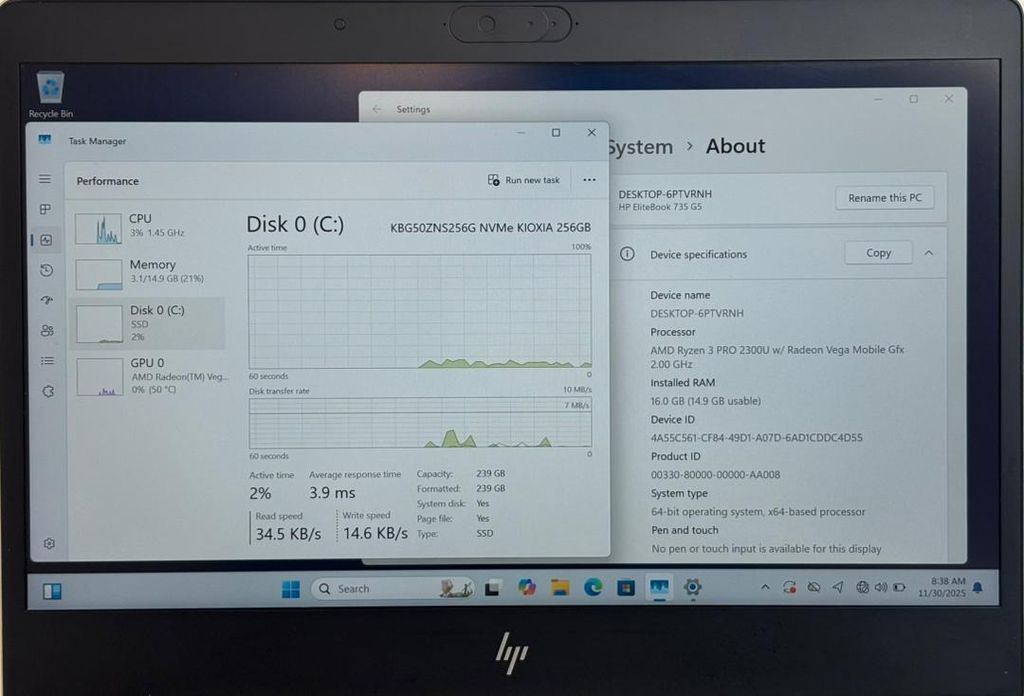Screen dimensions: 1024x696
Task: Open Task Manager settings gear
Action: 49,543
